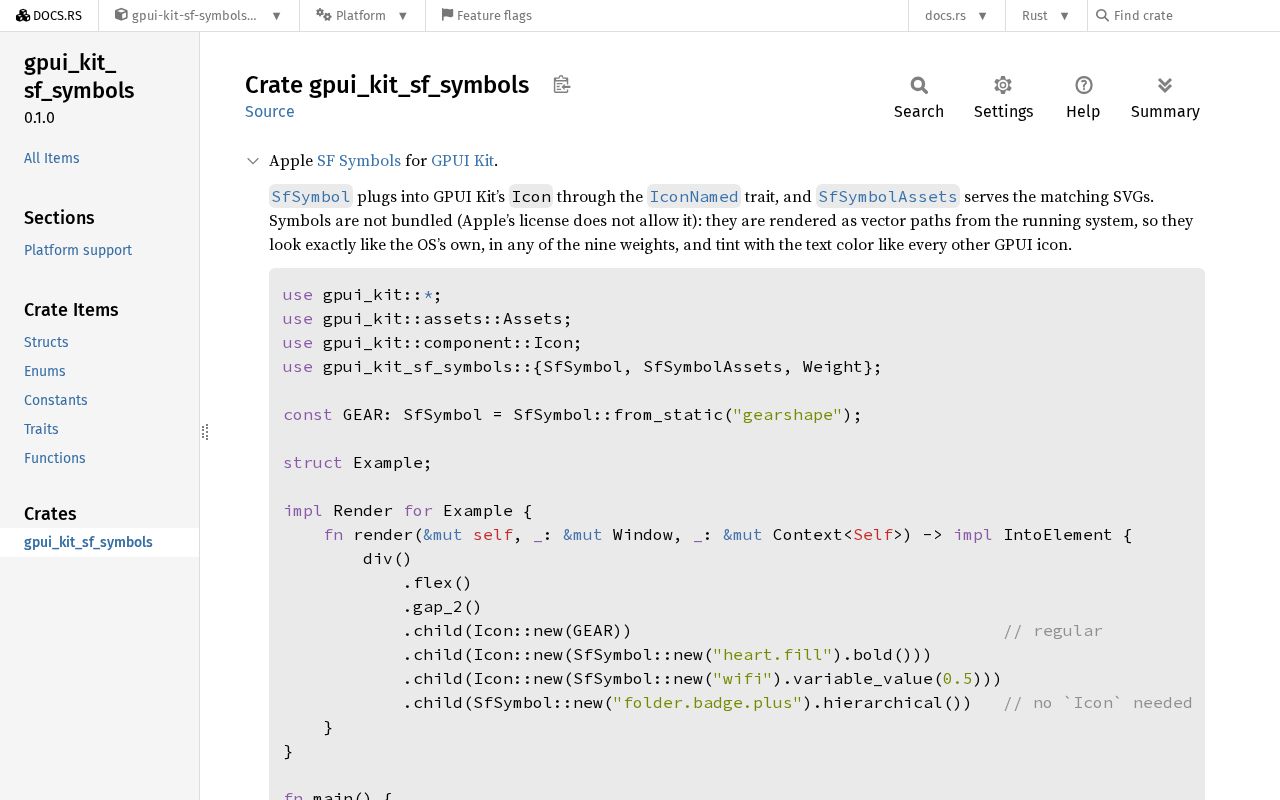Open the gpui-kit-sf-symbols crate dropdown

198,16
